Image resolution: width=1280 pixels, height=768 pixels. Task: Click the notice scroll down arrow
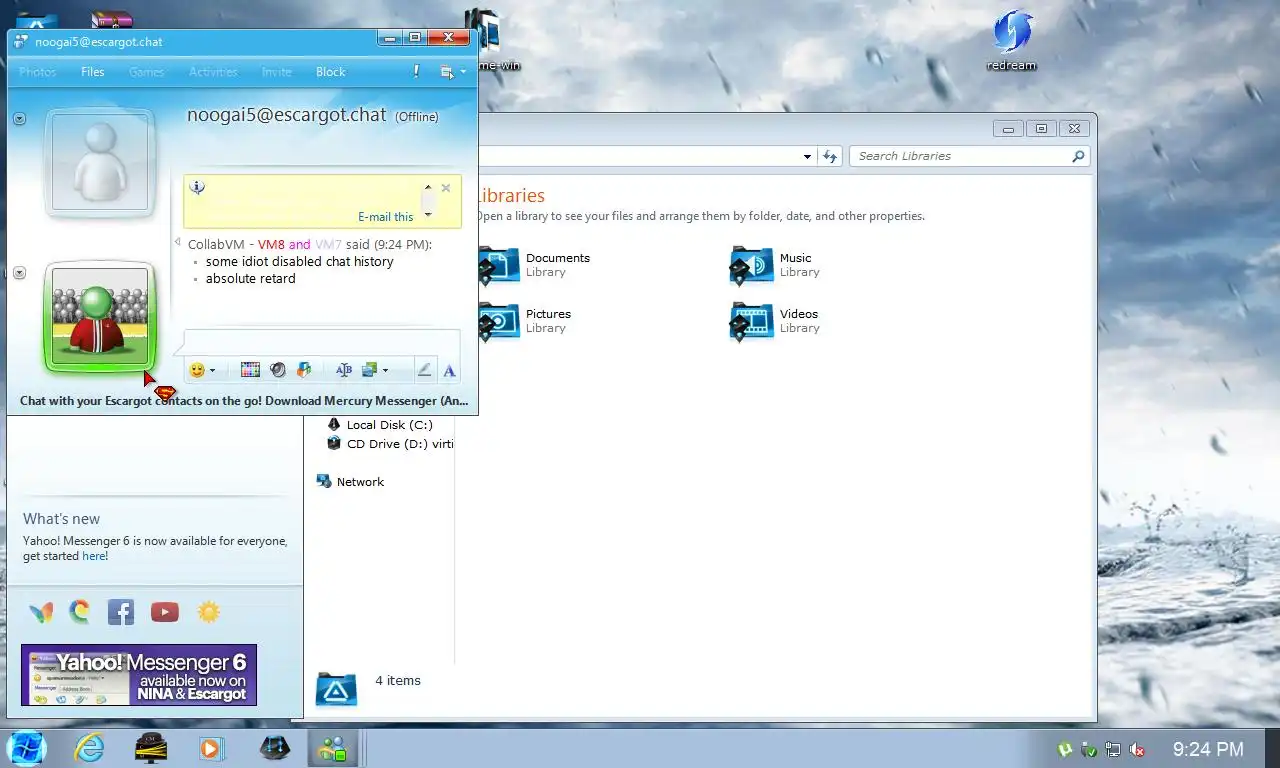(428, 214)
